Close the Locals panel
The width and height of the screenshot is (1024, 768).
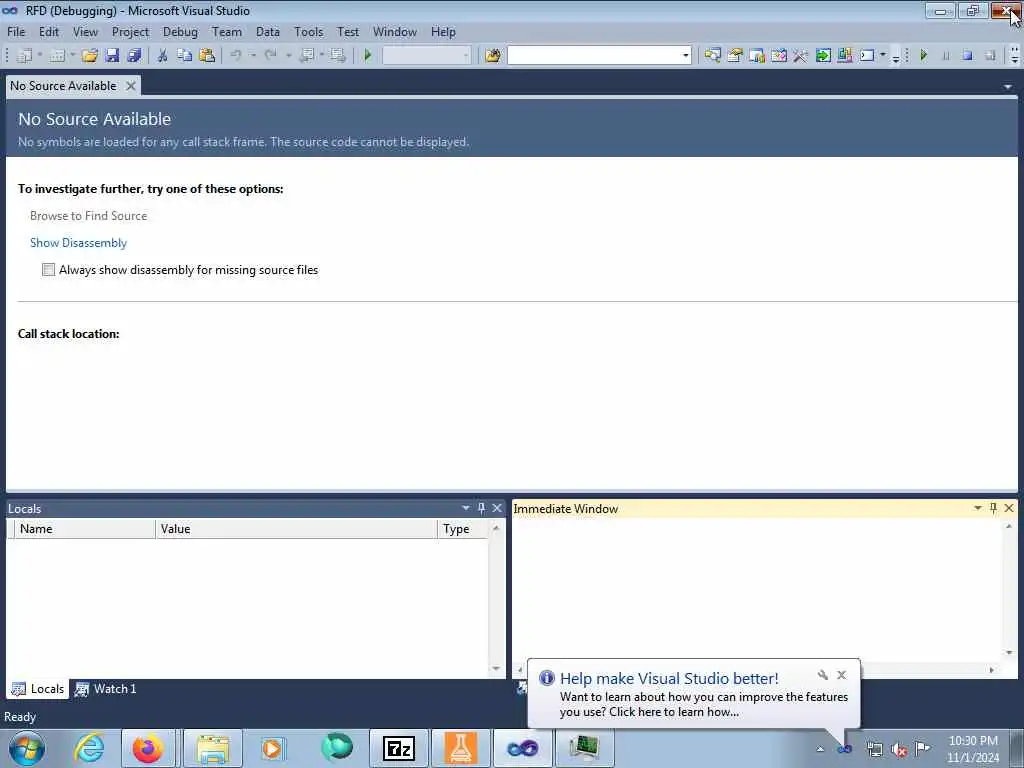497,508
